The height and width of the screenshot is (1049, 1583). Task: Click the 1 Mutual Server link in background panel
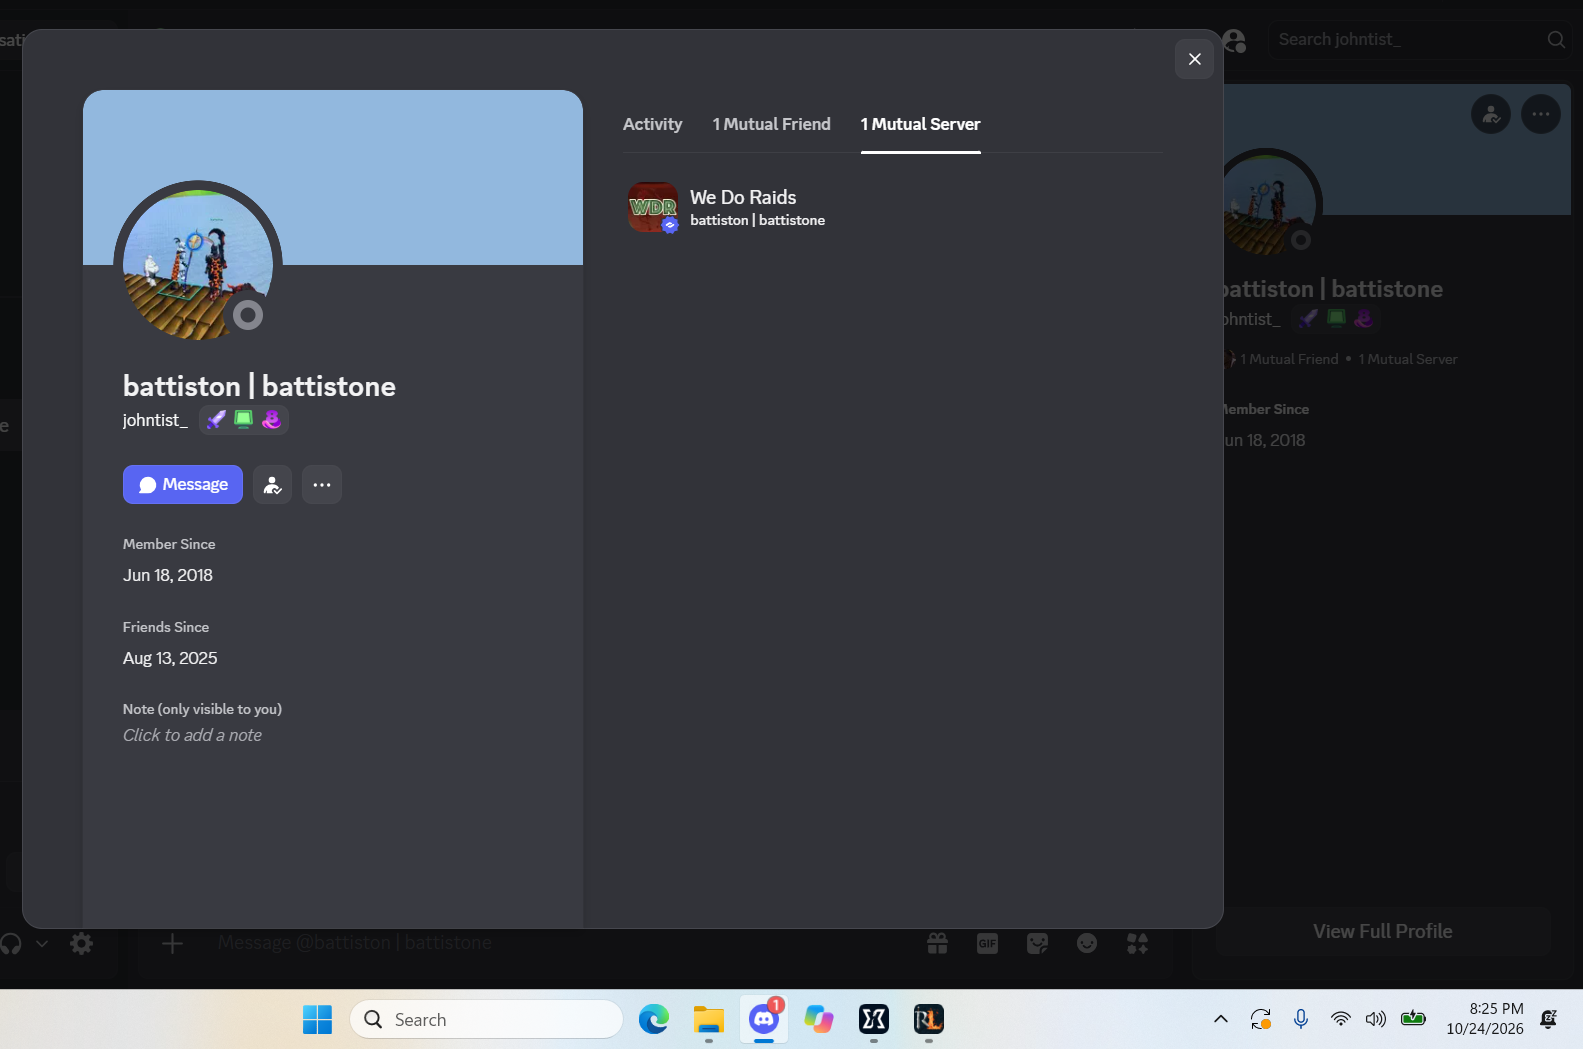(1407, 359)
